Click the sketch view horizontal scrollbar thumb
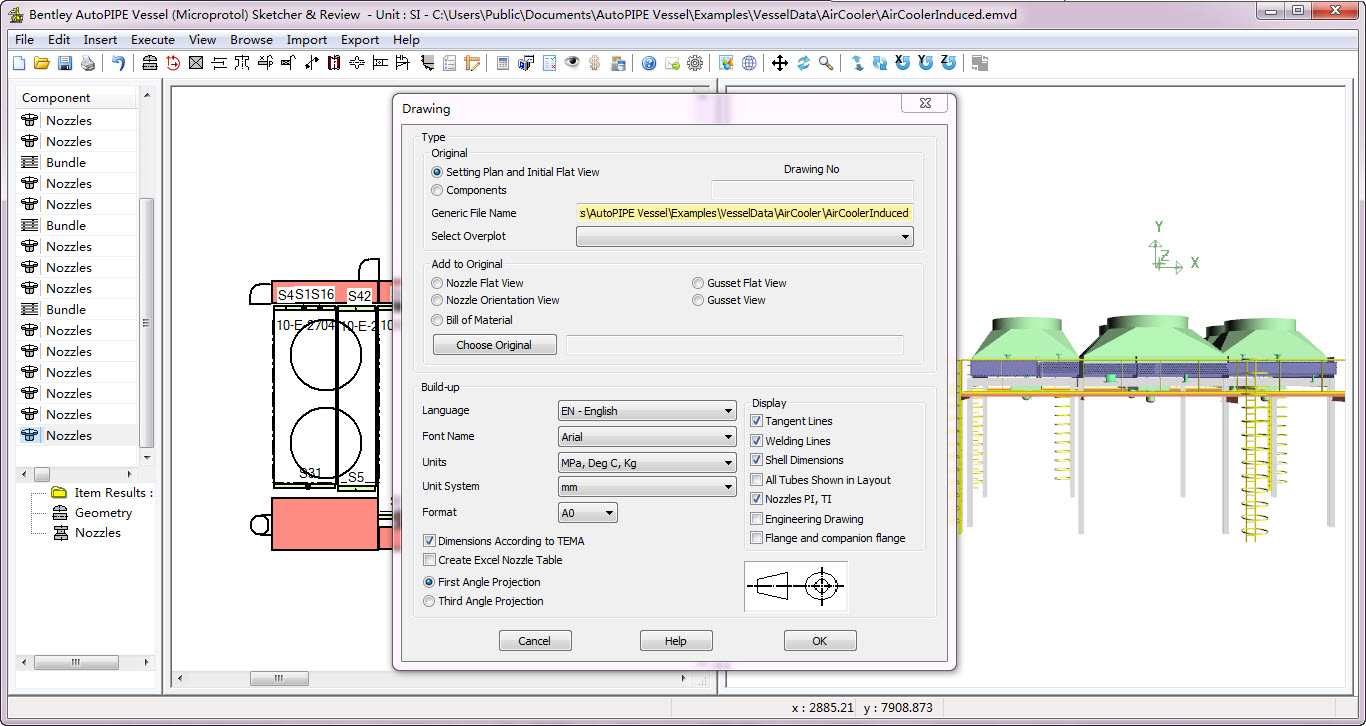The height and width of the screenshot is (726, 1366). (279, 679)
